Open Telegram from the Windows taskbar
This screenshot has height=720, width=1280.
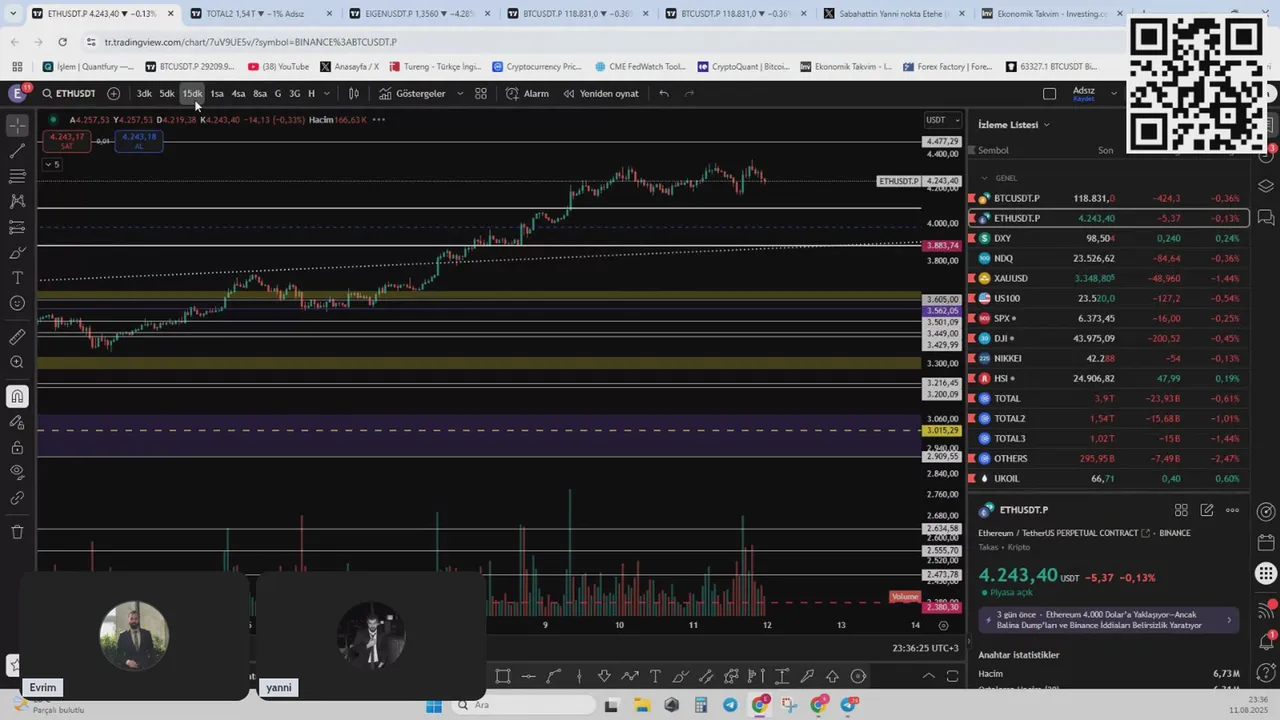coord(729,705)
